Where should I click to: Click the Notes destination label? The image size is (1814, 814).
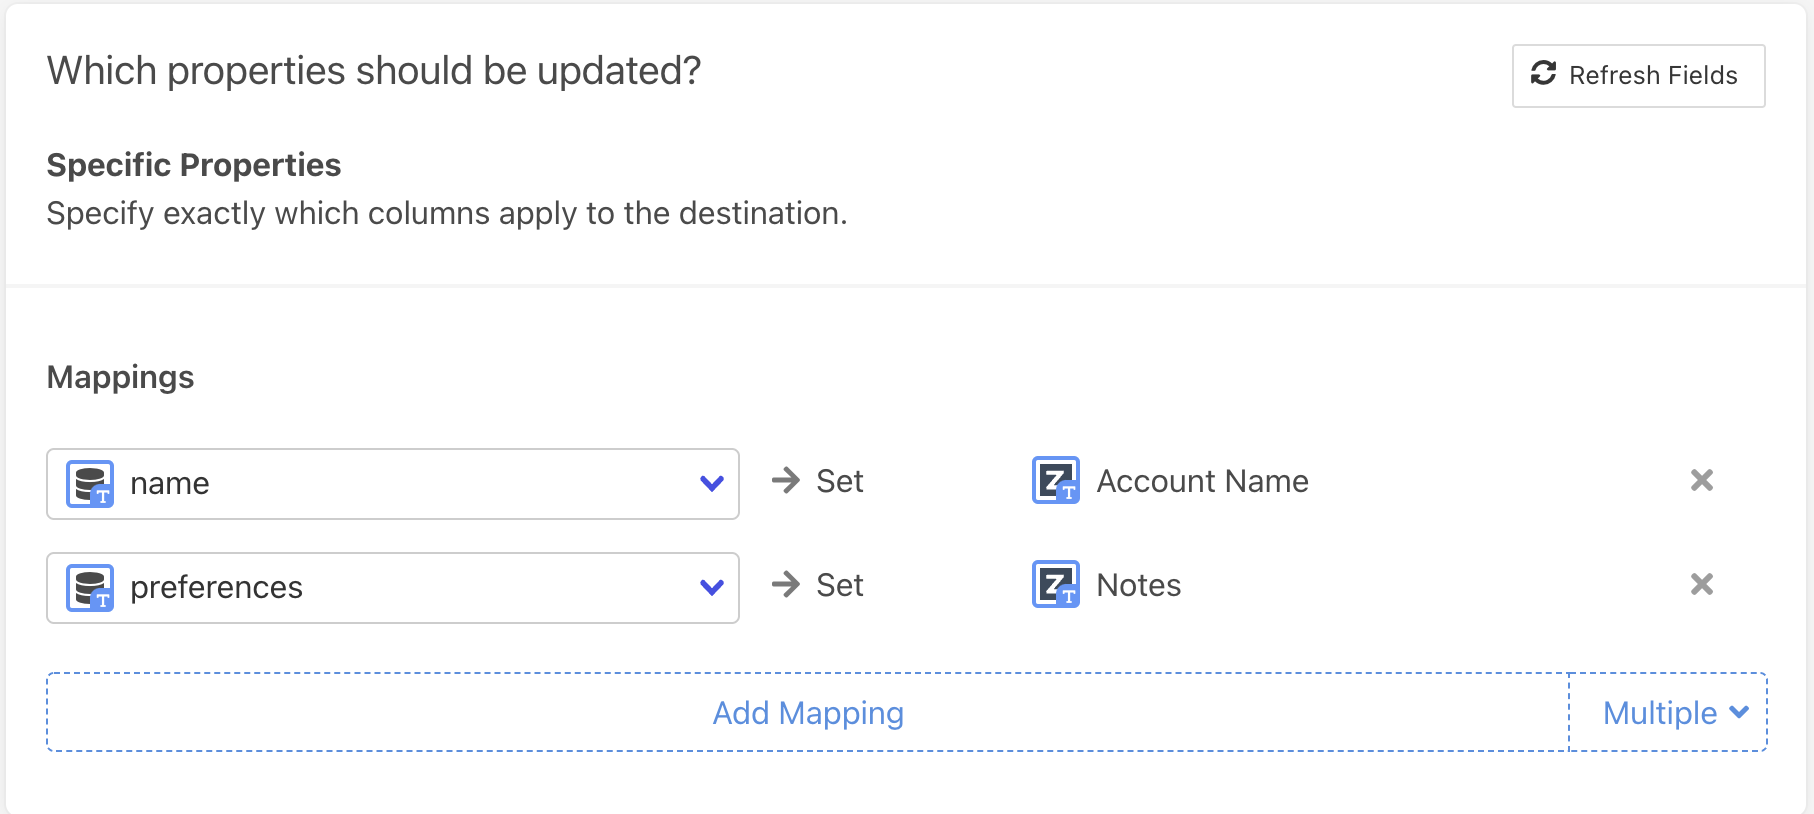pyautogui.click(x=1138, y=585)
